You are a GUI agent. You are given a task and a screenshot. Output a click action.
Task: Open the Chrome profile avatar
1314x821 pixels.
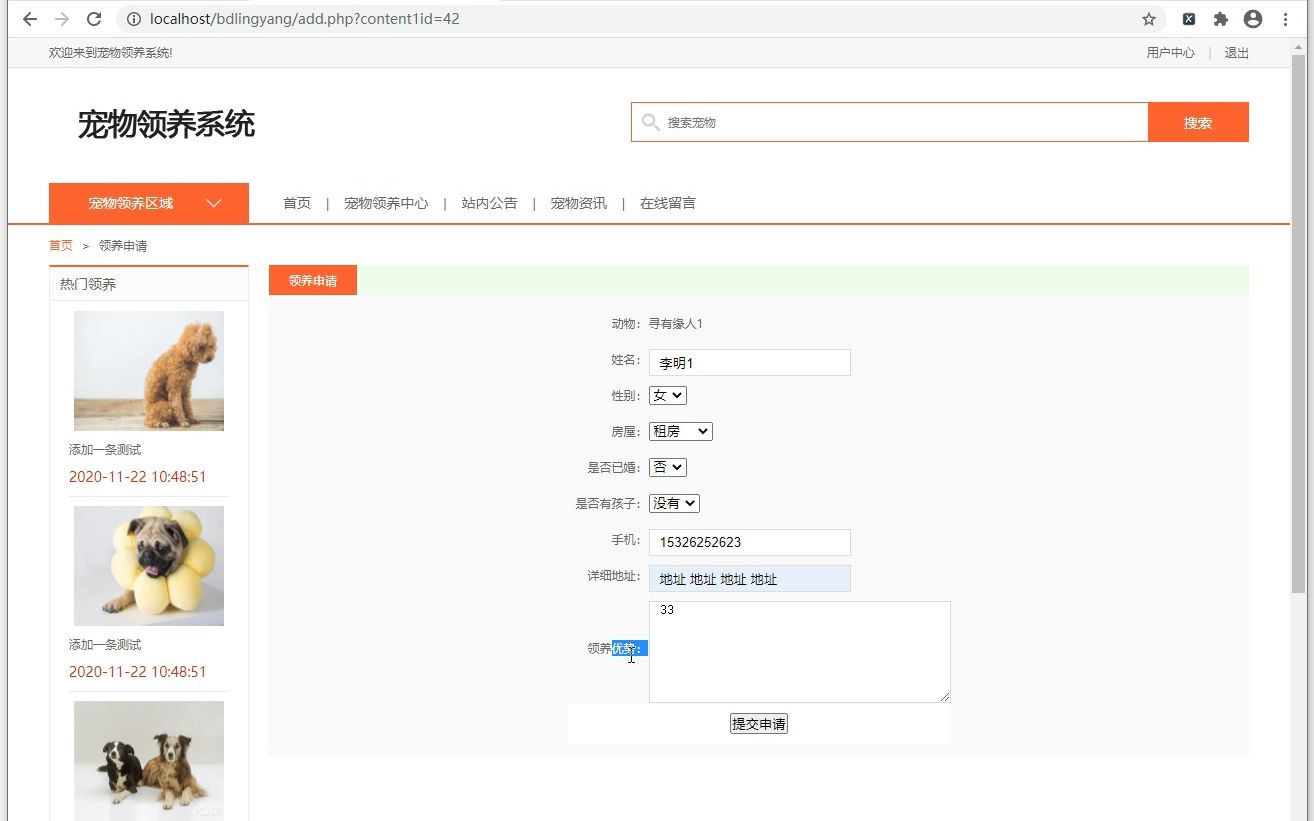coord(1253,19)
